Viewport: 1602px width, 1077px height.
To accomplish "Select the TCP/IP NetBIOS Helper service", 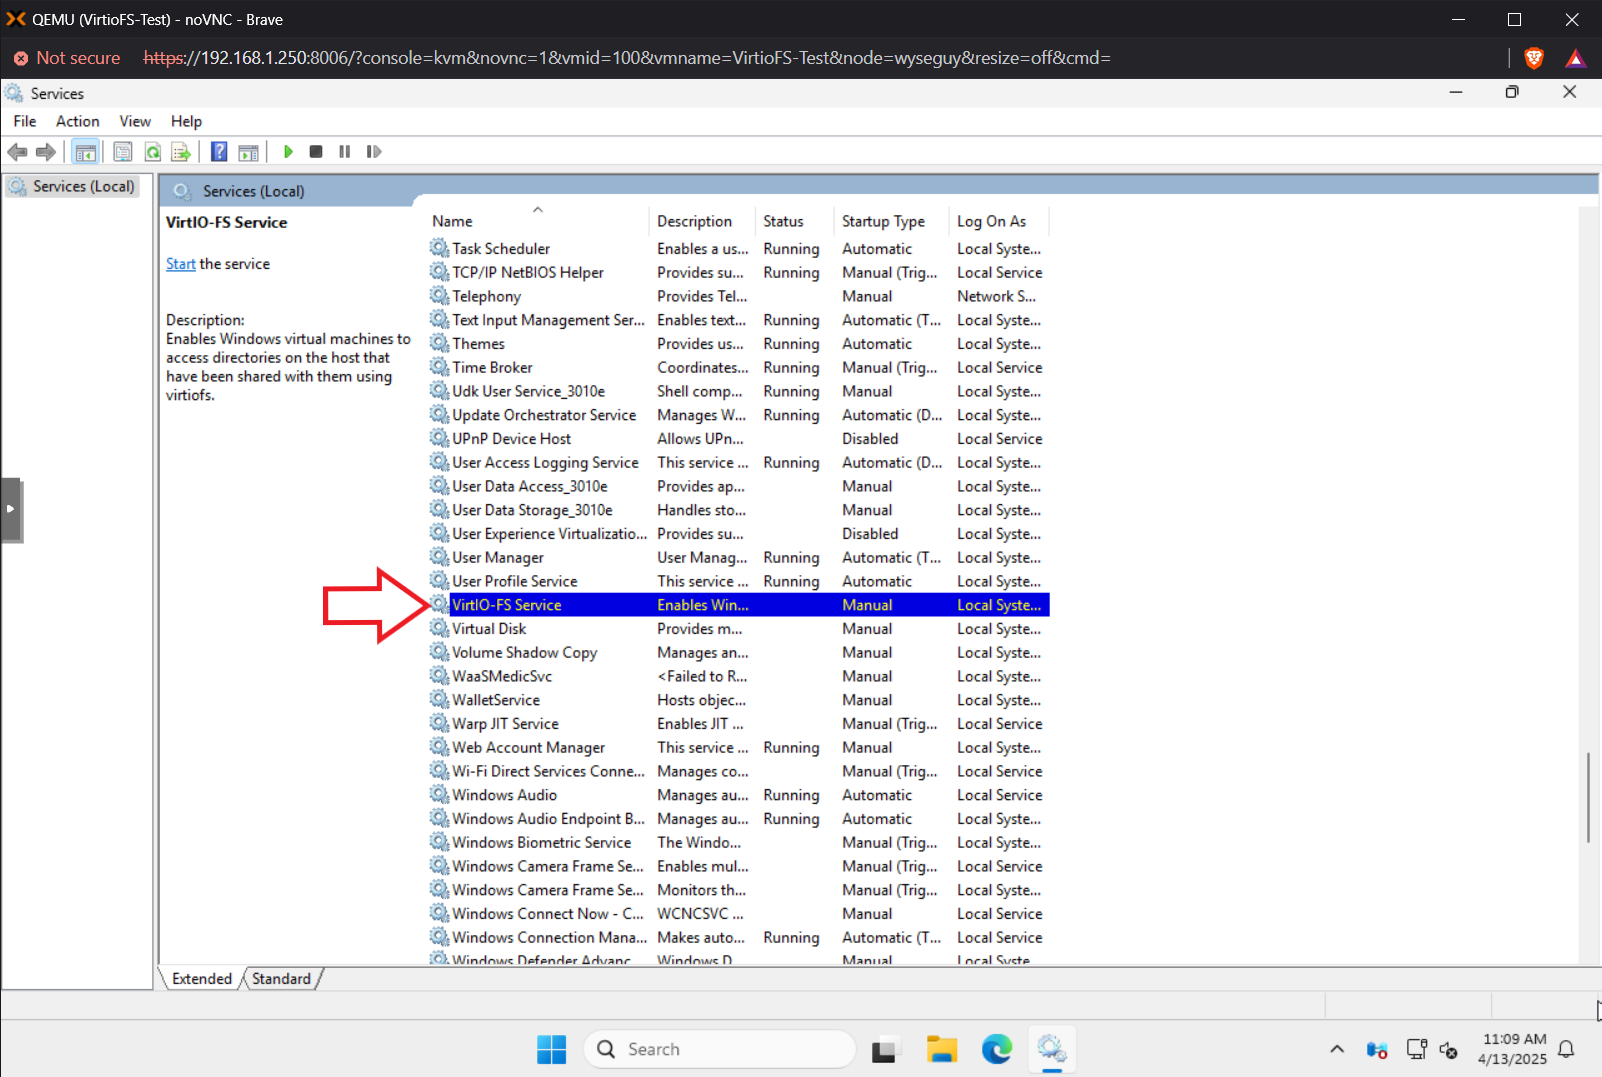I will click(739, 273).
